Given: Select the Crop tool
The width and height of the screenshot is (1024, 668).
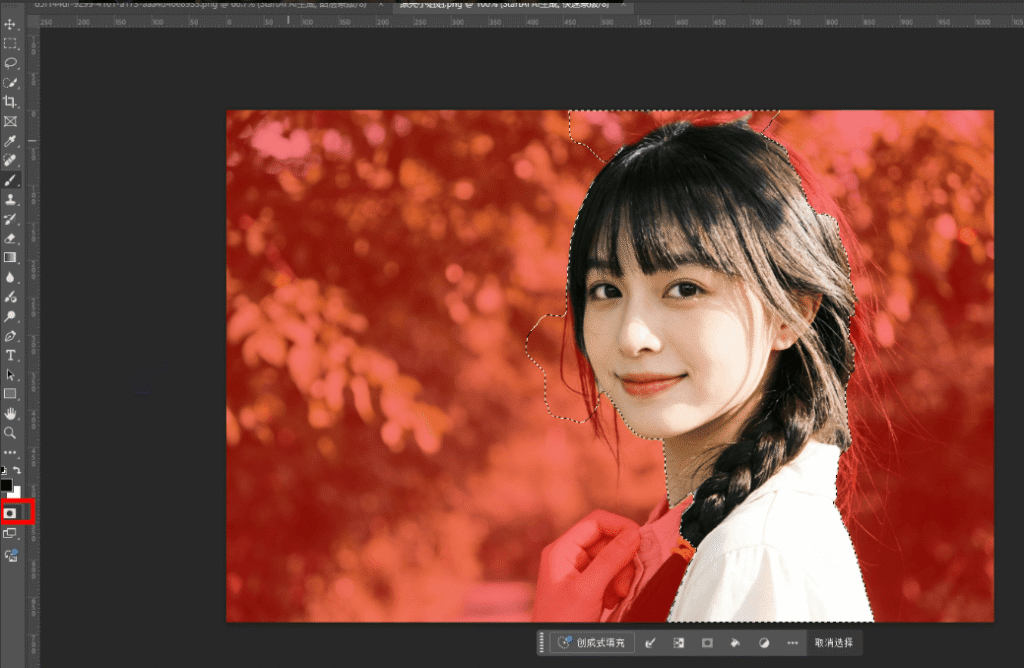Looking at the screenshot, I should coord(10,102).
